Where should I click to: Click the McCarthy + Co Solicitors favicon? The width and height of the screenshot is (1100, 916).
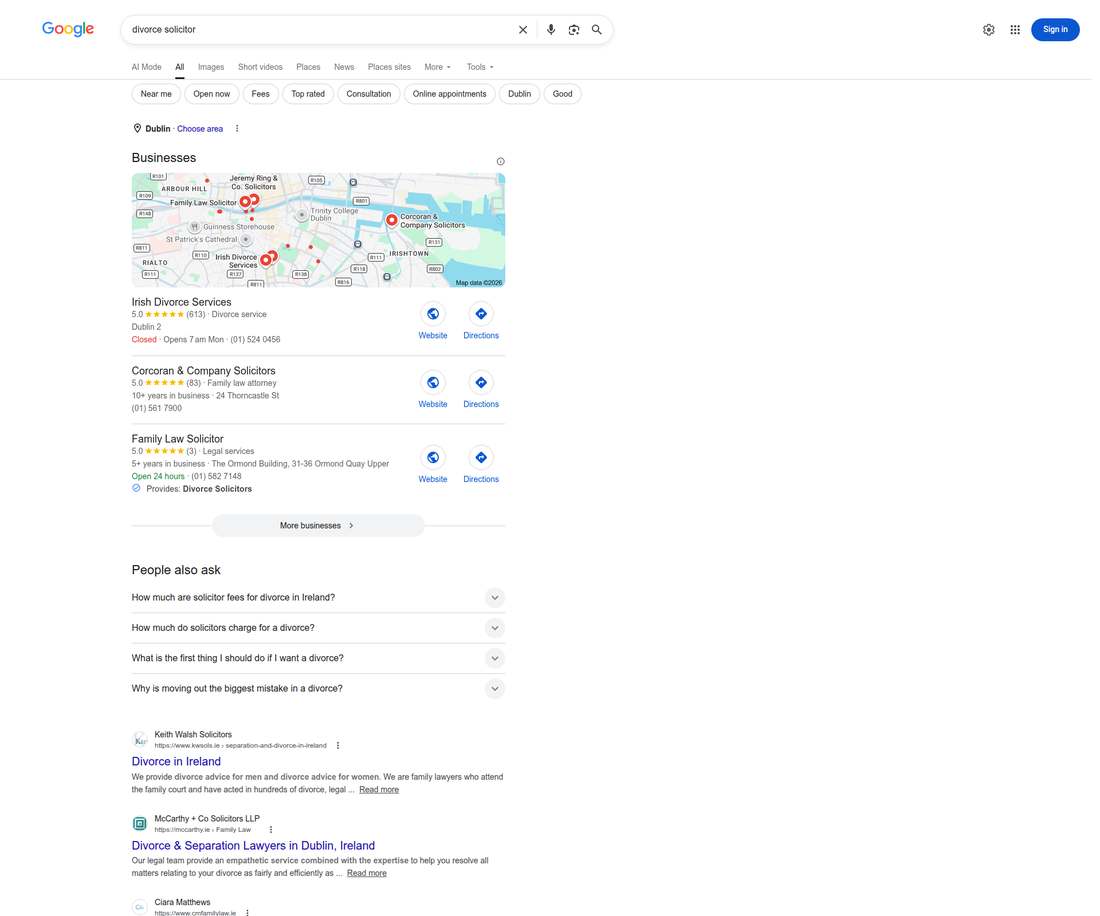(140, 823)
